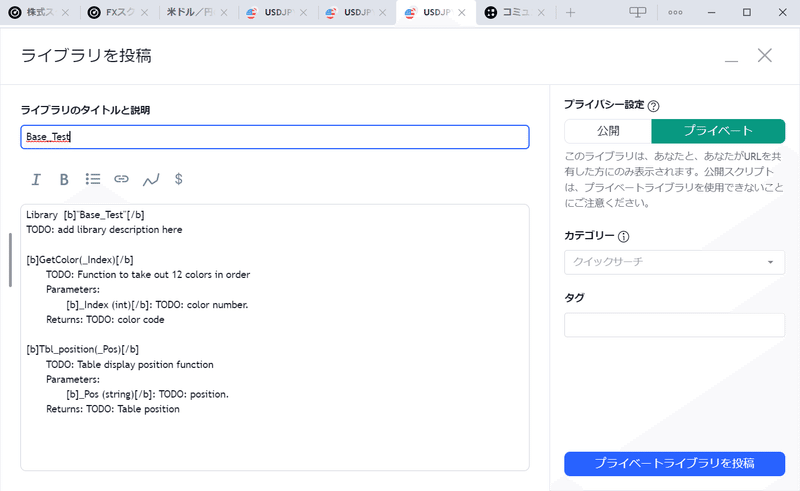Open the dropdown arrow of the category field
This screenshot has width=800, height=491.
(770, 262)
